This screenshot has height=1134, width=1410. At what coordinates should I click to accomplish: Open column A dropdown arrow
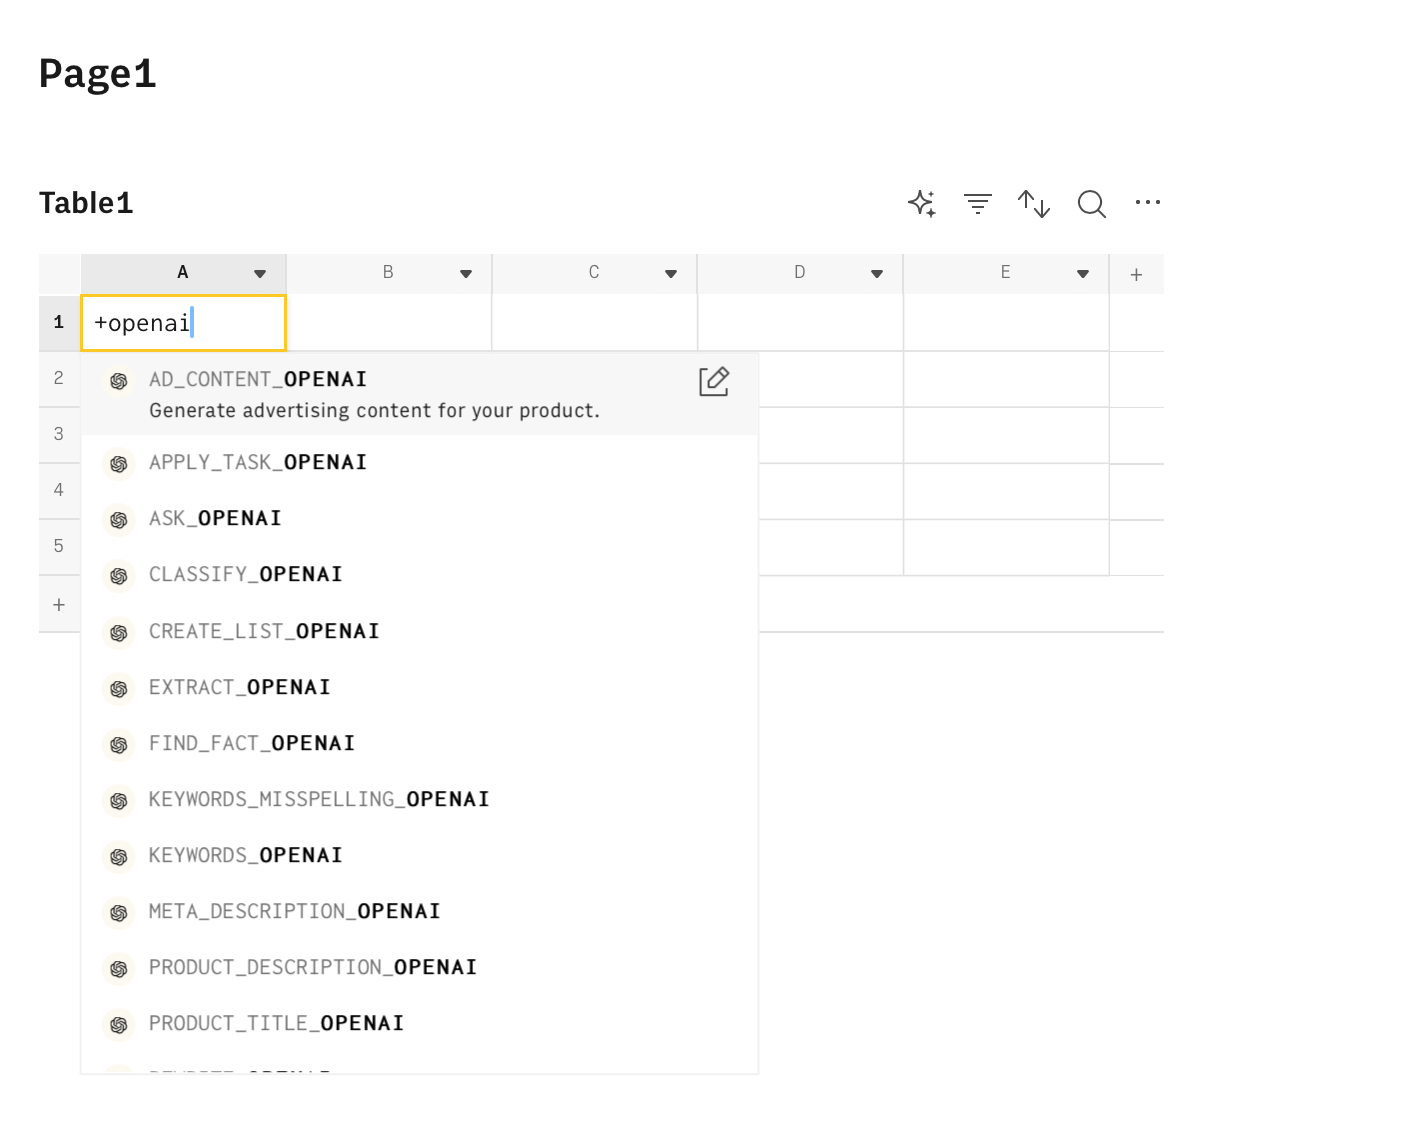[x=260, y=274]
